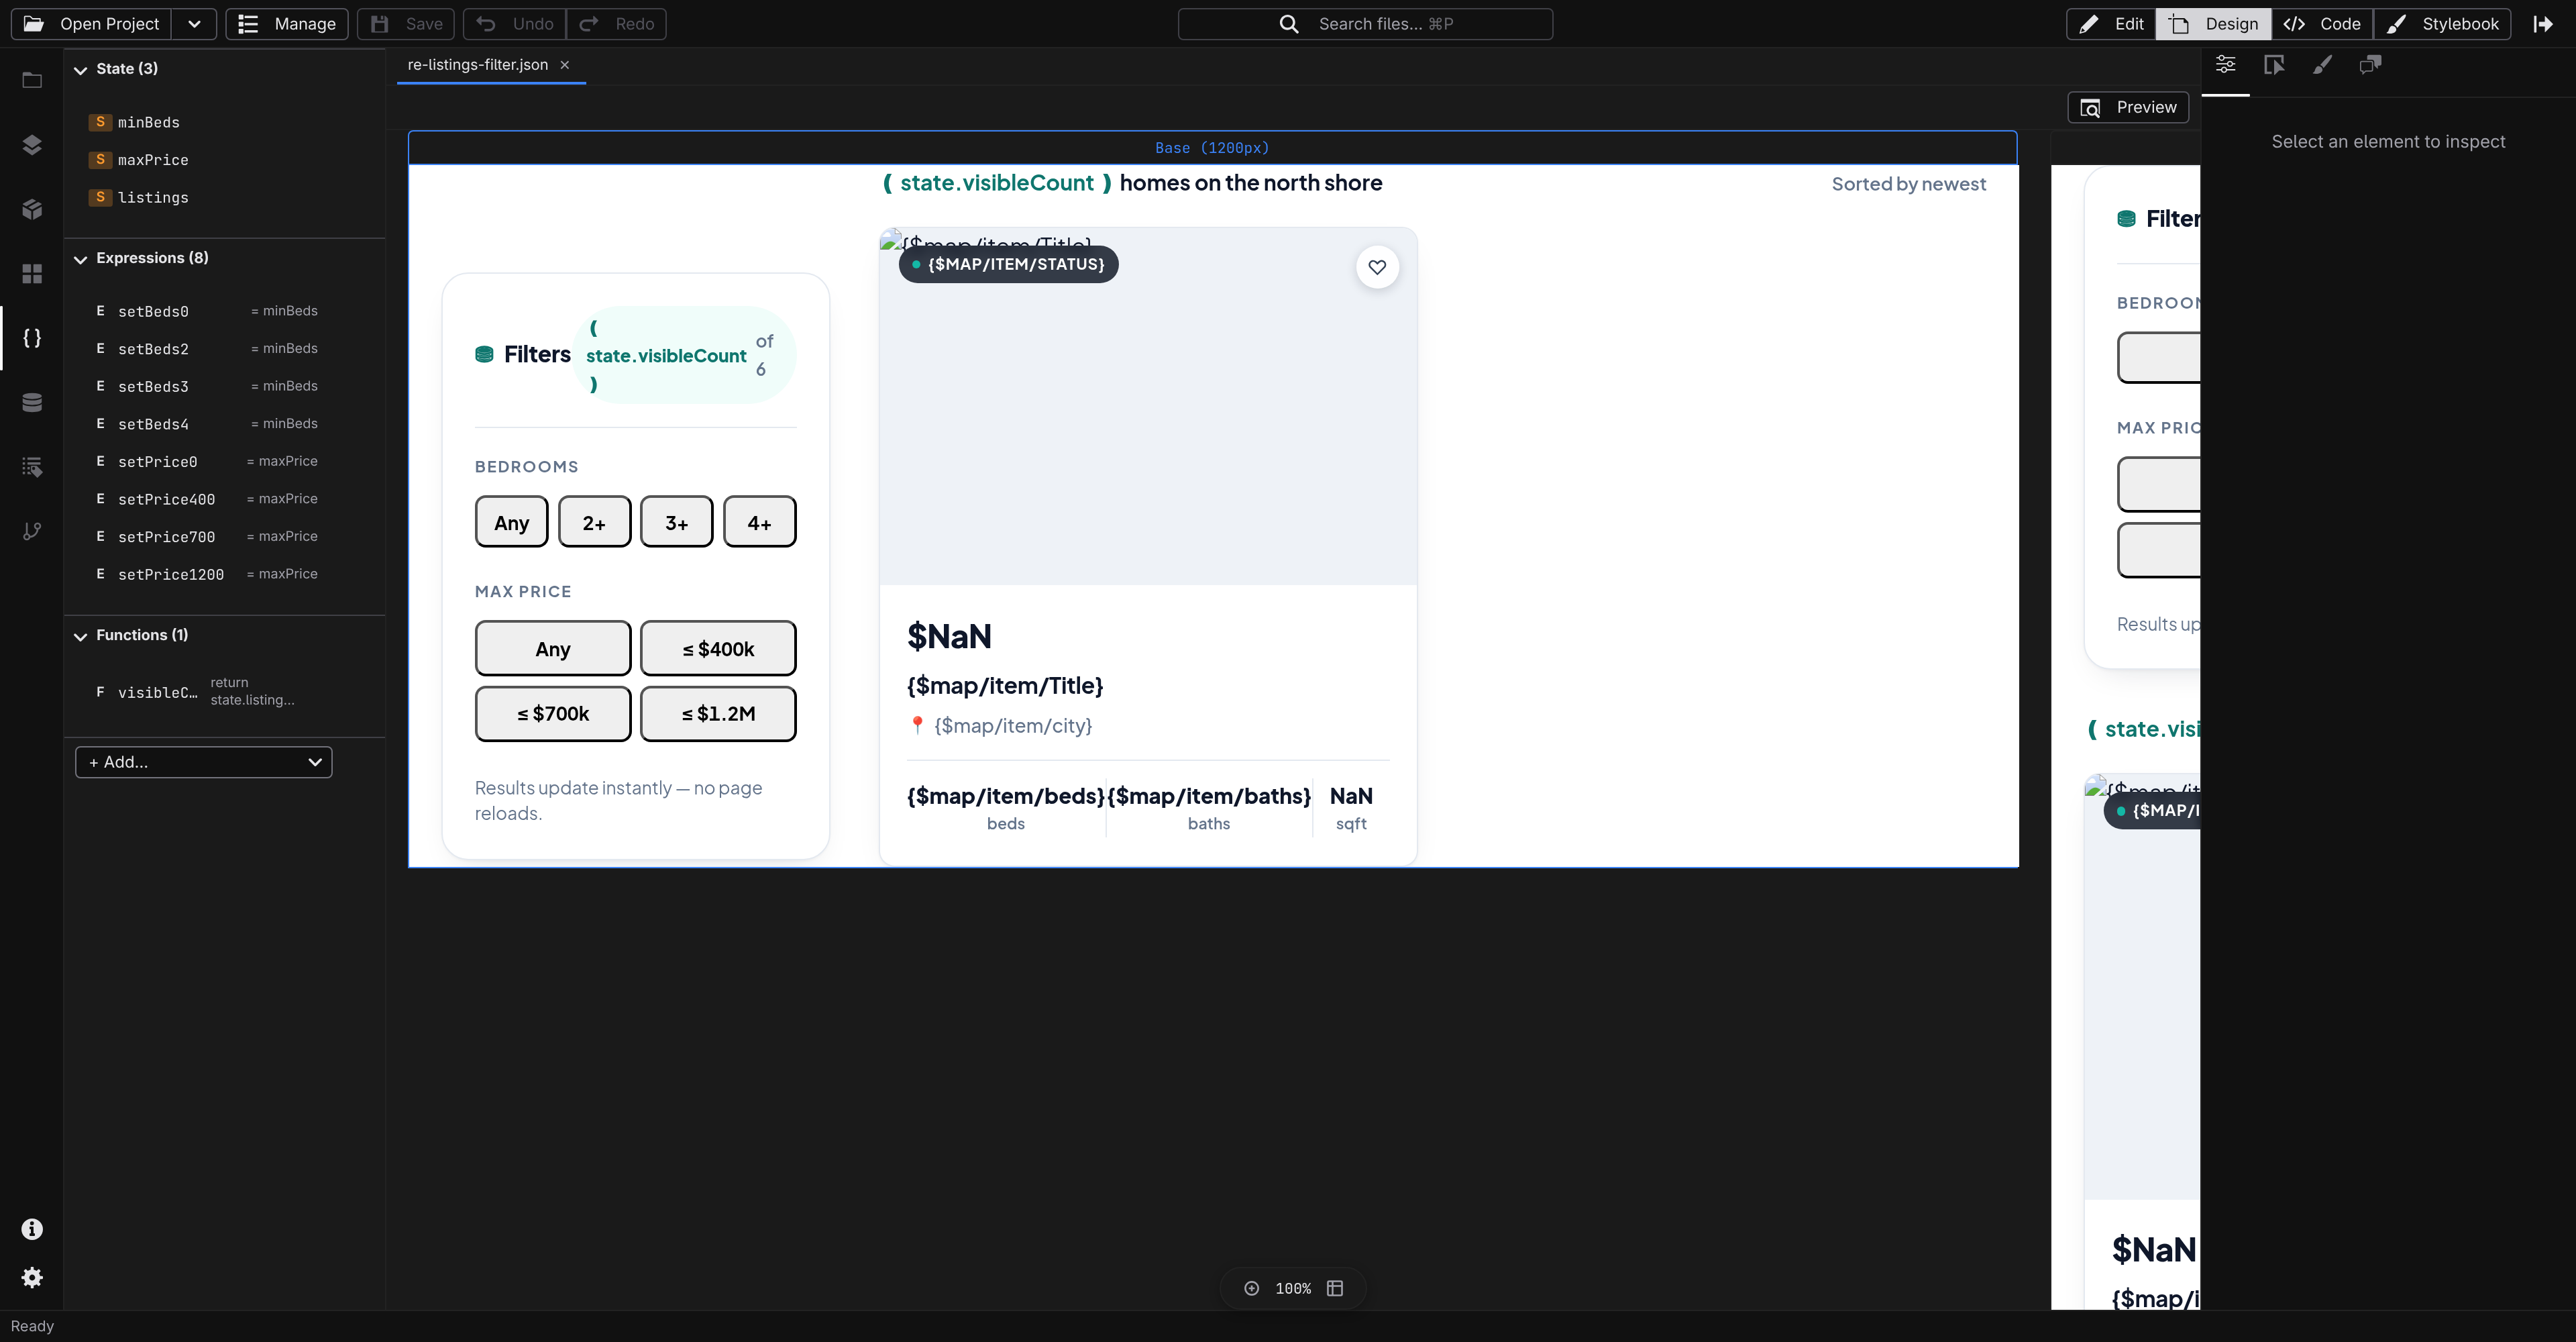This screenshot has width=2576, height=1342.
Task: Select the setBeds4 expression
Action: [225, 424]
